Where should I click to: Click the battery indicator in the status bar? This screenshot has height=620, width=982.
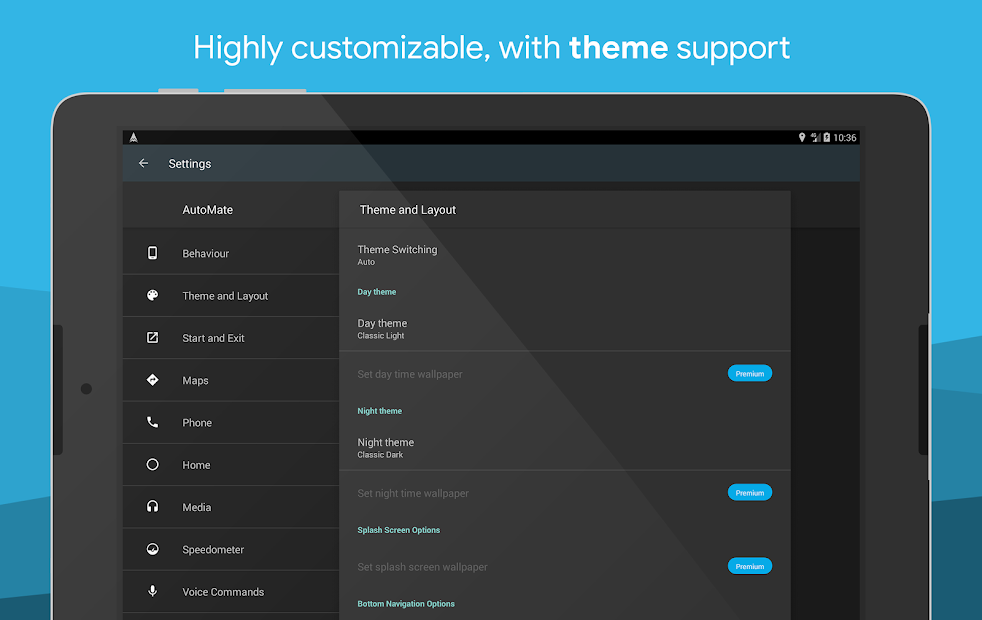(828, 136)
